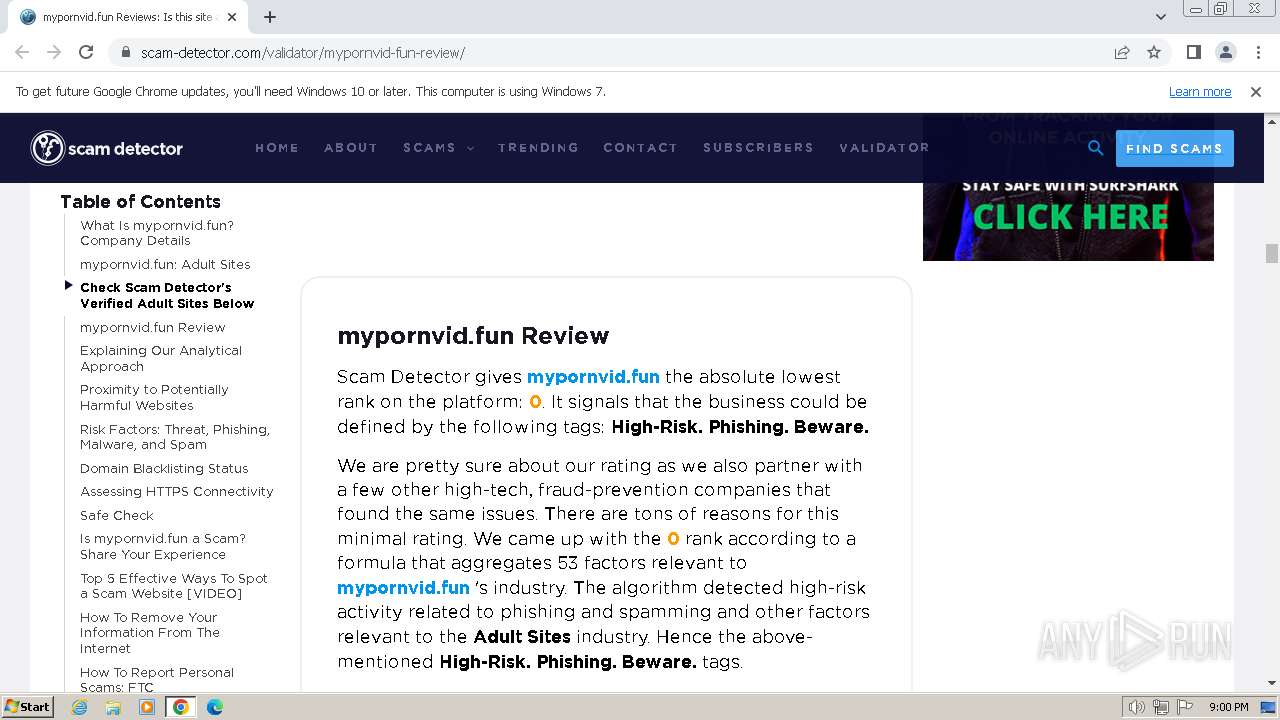Screen dimensions: 1280x720
Task: Jump to What Is mypornvid.fun? Company Details
Action: (157, 233)
